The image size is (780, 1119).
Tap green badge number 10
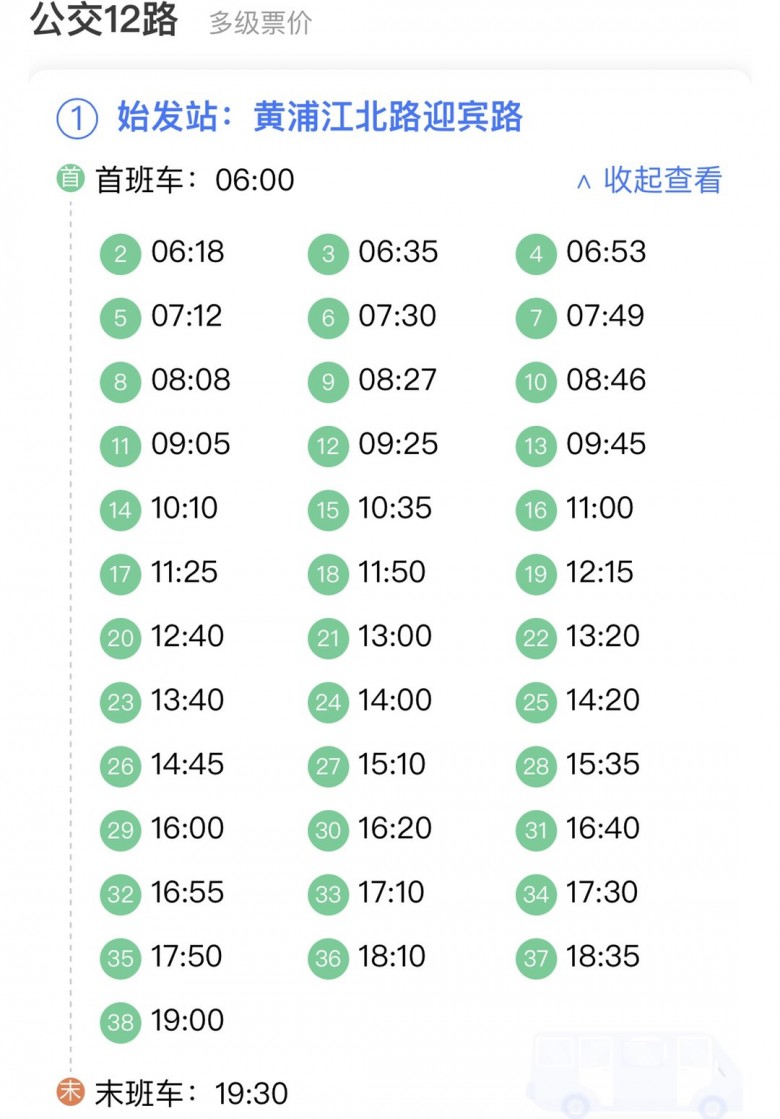pos(537,382)
